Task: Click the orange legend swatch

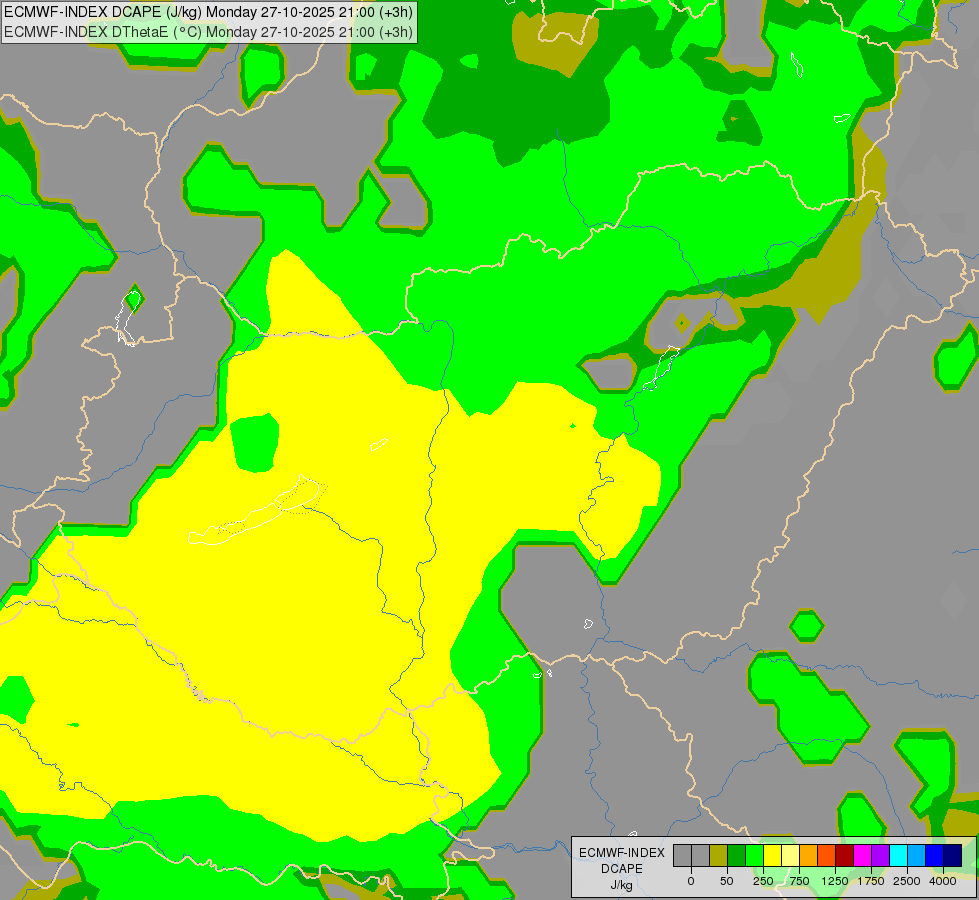Action: click(809, 855)
